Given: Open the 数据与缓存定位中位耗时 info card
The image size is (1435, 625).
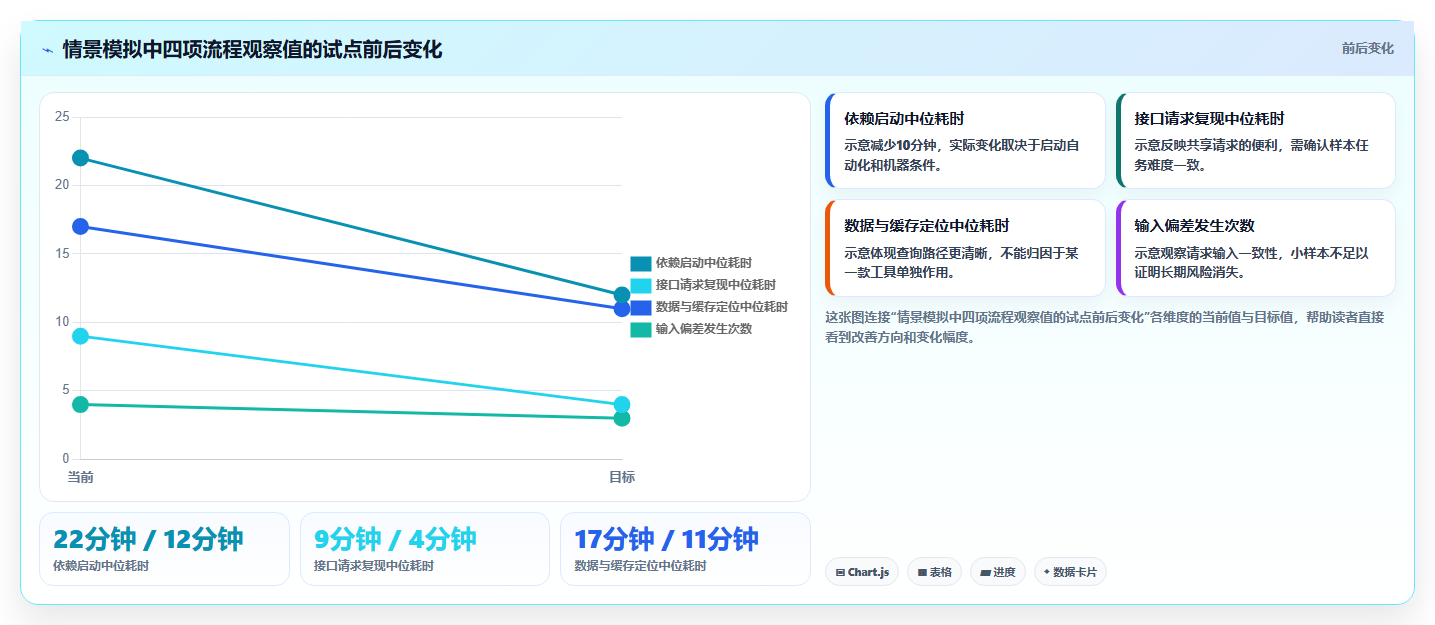Looking at the screenshot, I should tap(965, 248).
